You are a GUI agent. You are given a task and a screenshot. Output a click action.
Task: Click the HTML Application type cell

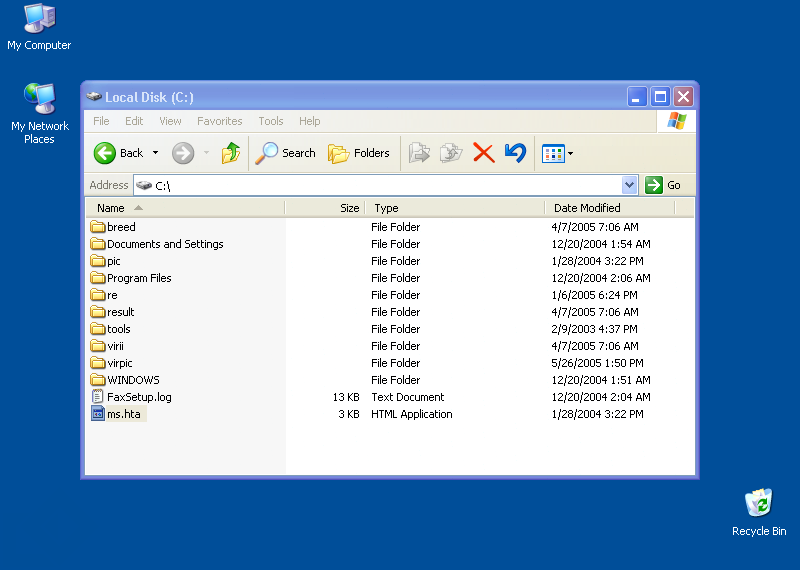412,414
